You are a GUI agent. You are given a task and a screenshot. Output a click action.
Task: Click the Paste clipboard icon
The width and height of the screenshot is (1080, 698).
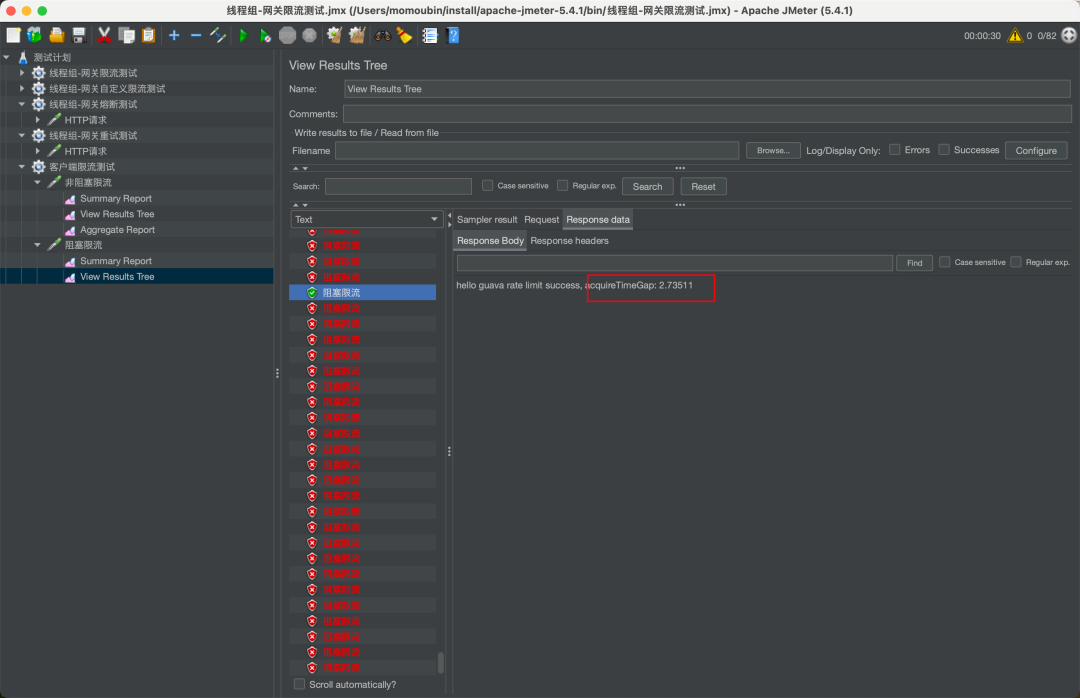tap(148, 35)
